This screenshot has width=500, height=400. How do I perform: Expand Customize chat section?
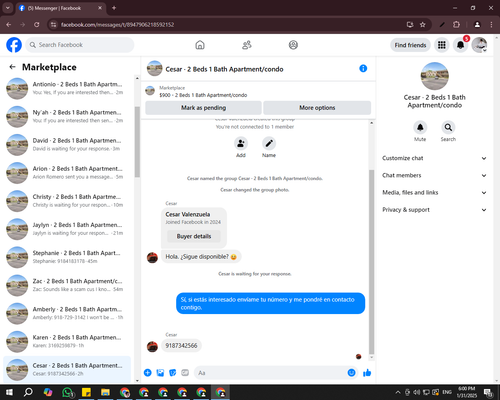pyautogui.click(x=434, y=158)
